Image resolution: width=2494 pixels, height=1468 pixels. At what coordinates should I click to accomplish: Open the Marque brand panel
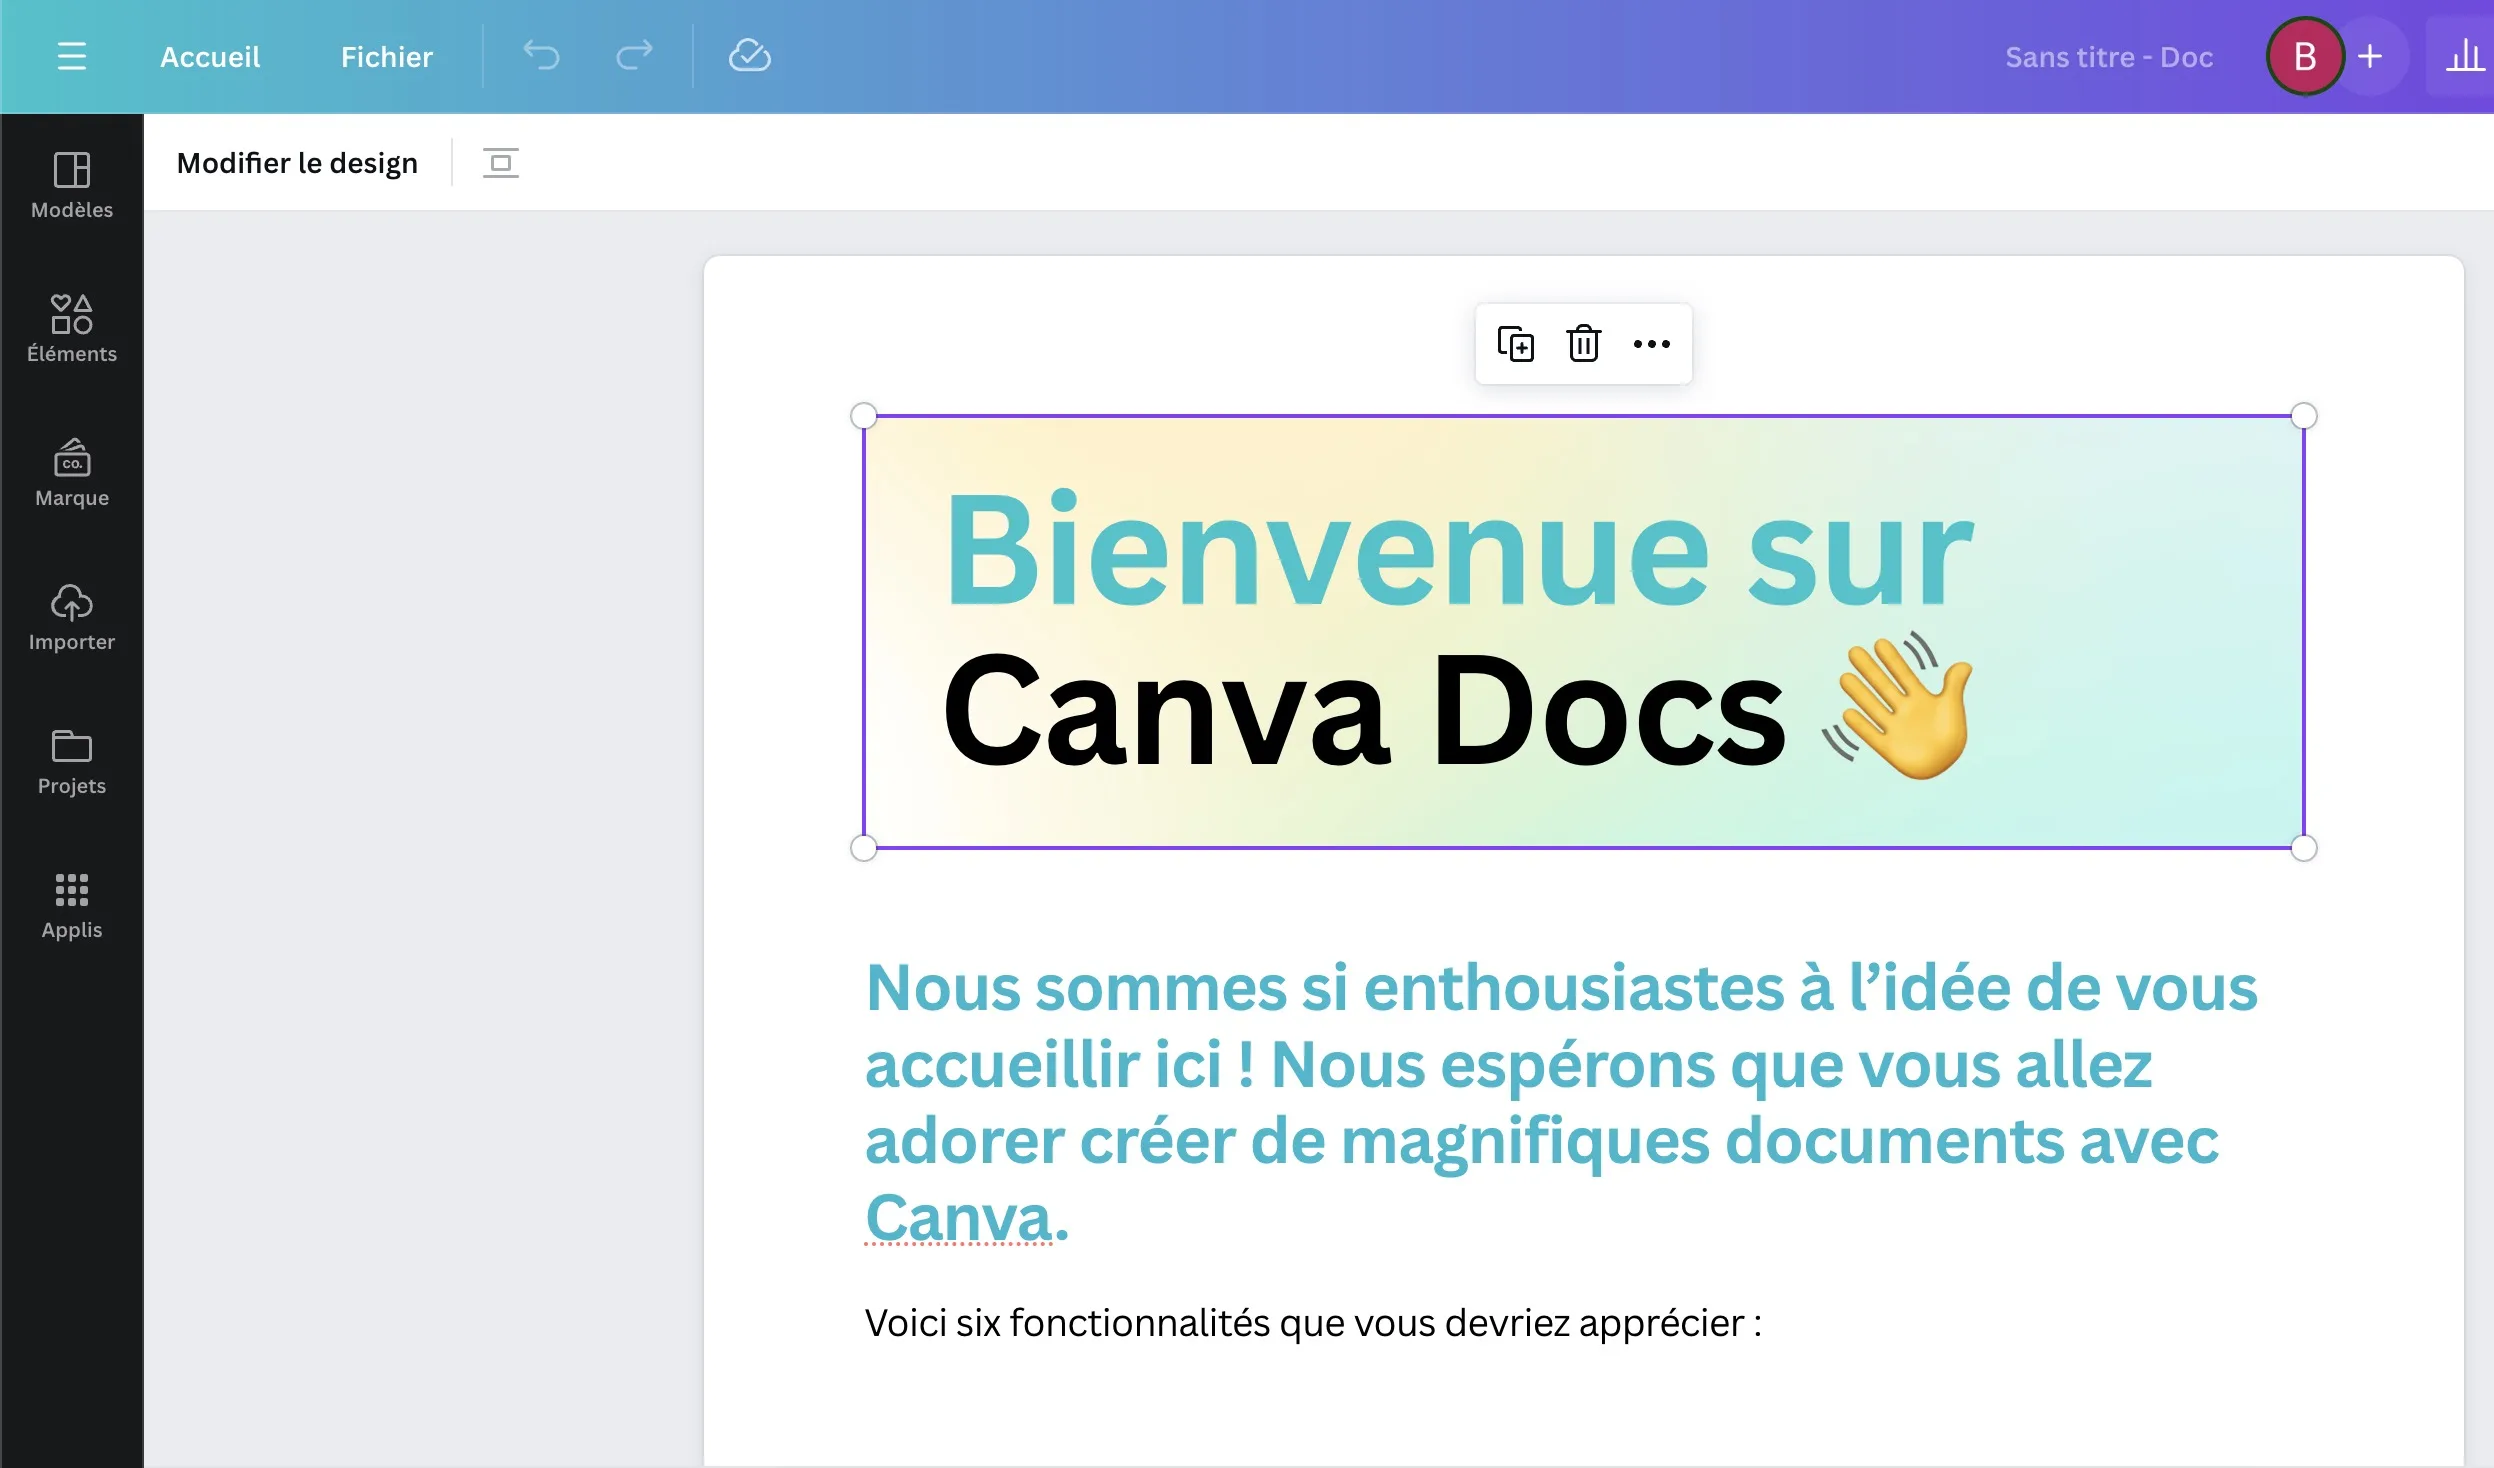[x=71, y=473]
